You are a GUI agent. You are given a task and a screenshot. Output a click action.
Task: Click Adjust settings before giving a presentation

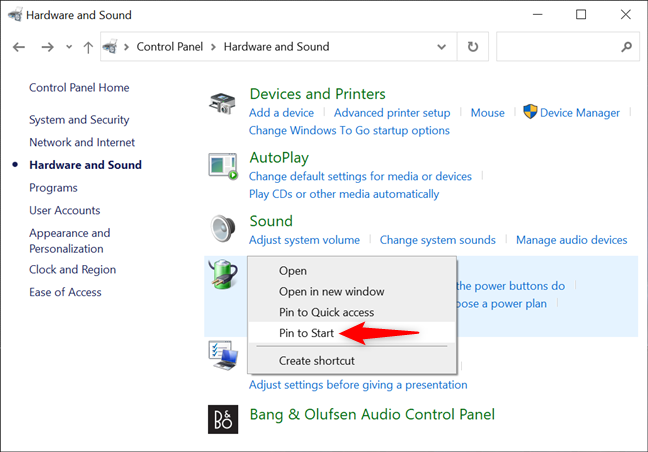[358, 385]
